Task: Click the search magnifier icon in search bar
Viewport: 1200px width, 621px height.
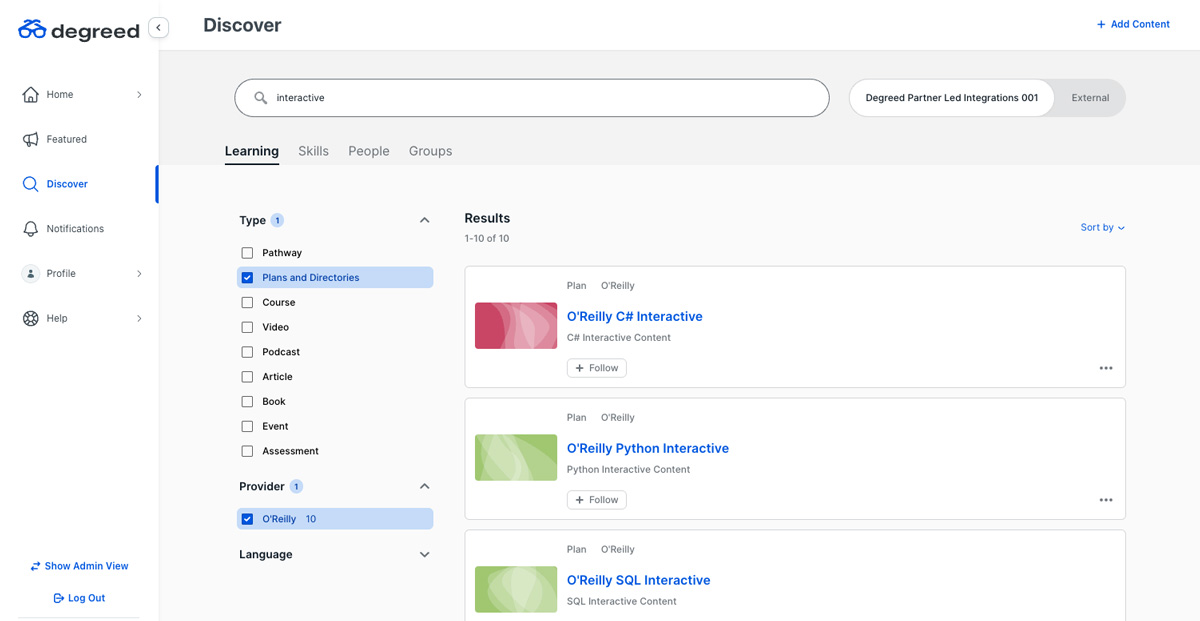Action: pos(261,98)
